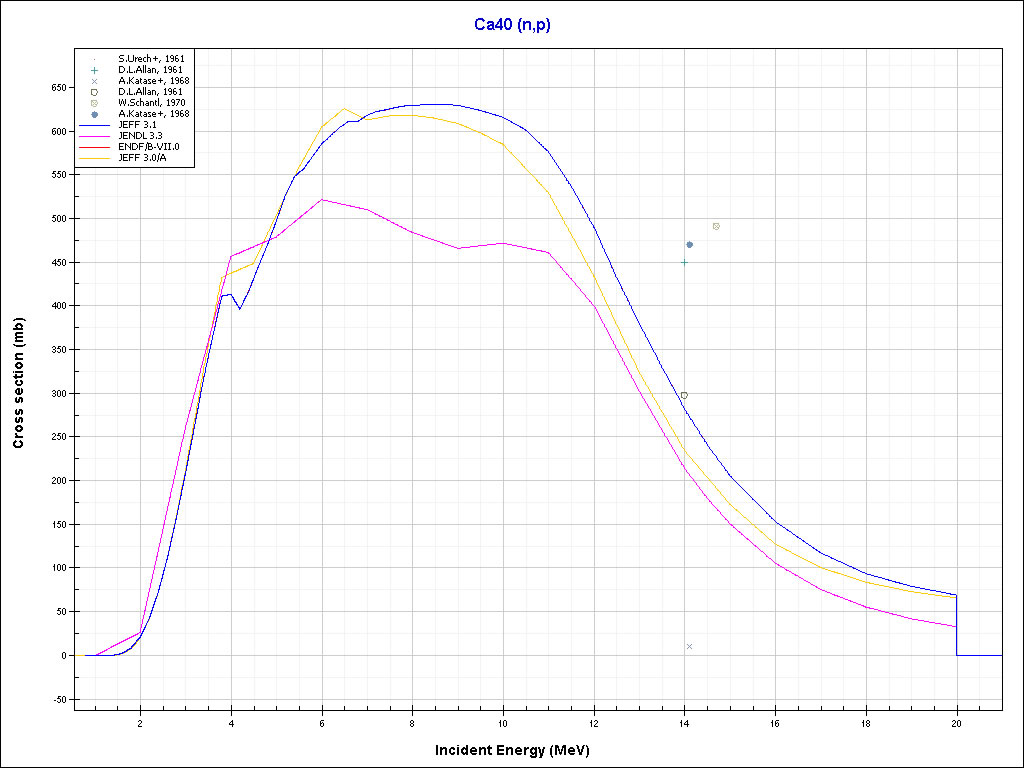Select the Cross section (mb) axis label
The image size is (1024, 768).
[x=19, y=383]
